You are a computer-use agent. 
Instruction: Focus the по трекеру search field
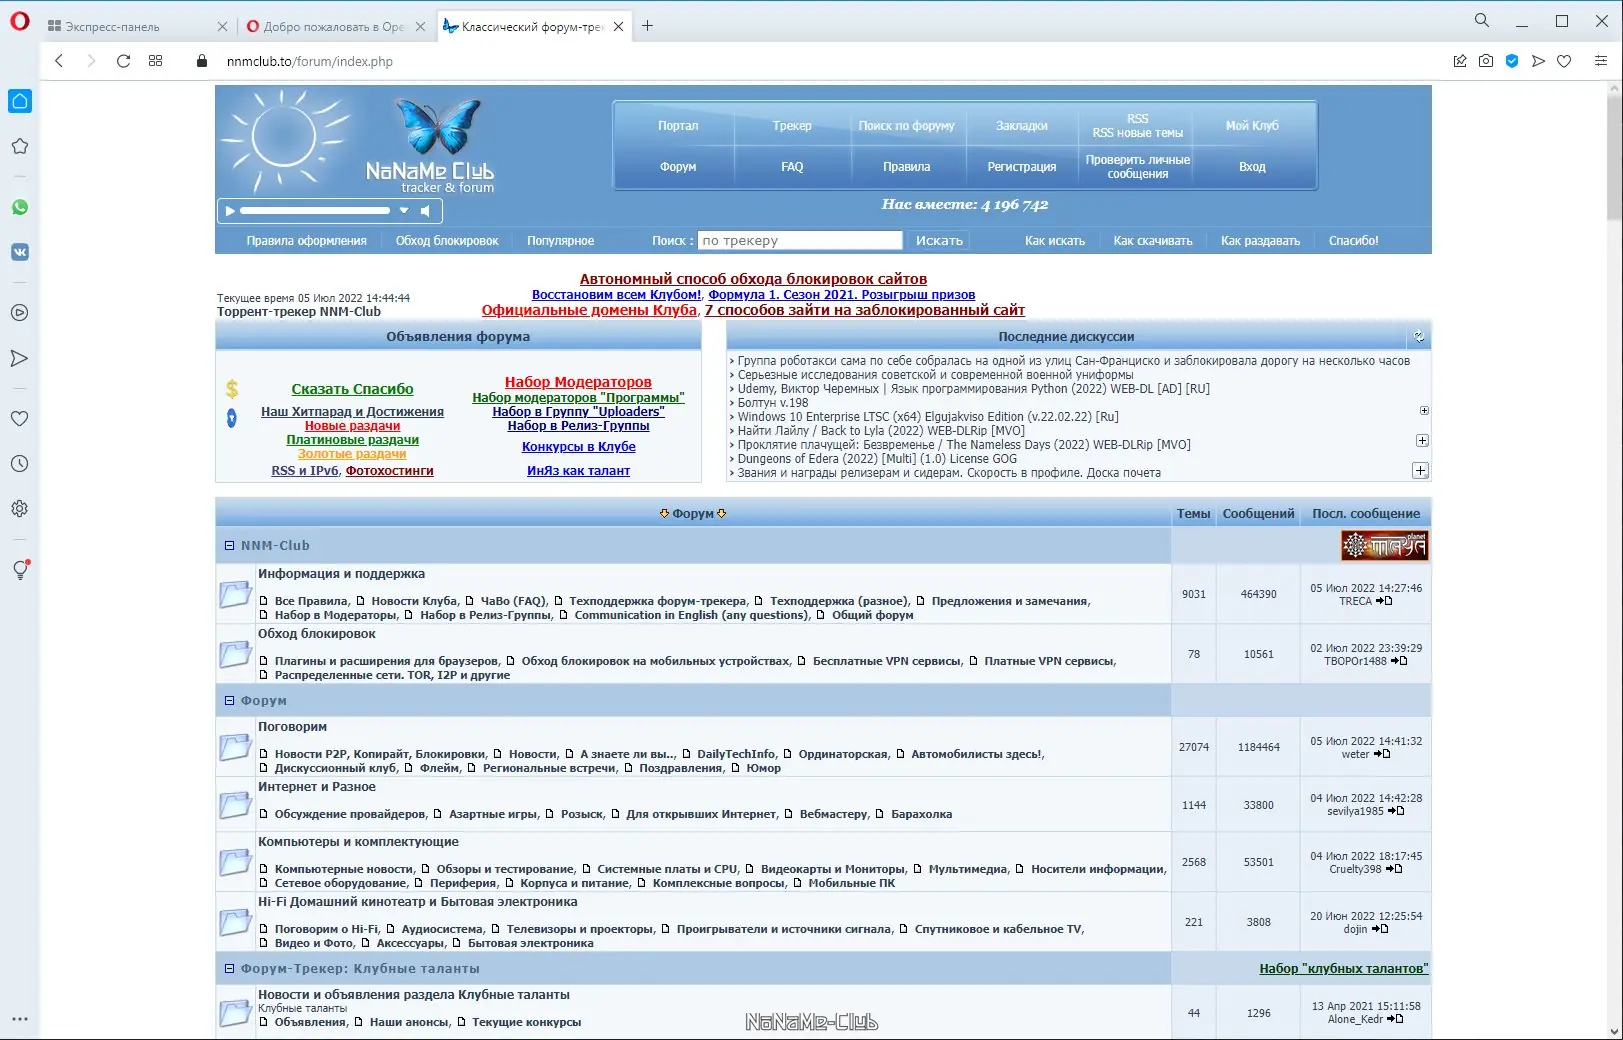tap(800, 241)
